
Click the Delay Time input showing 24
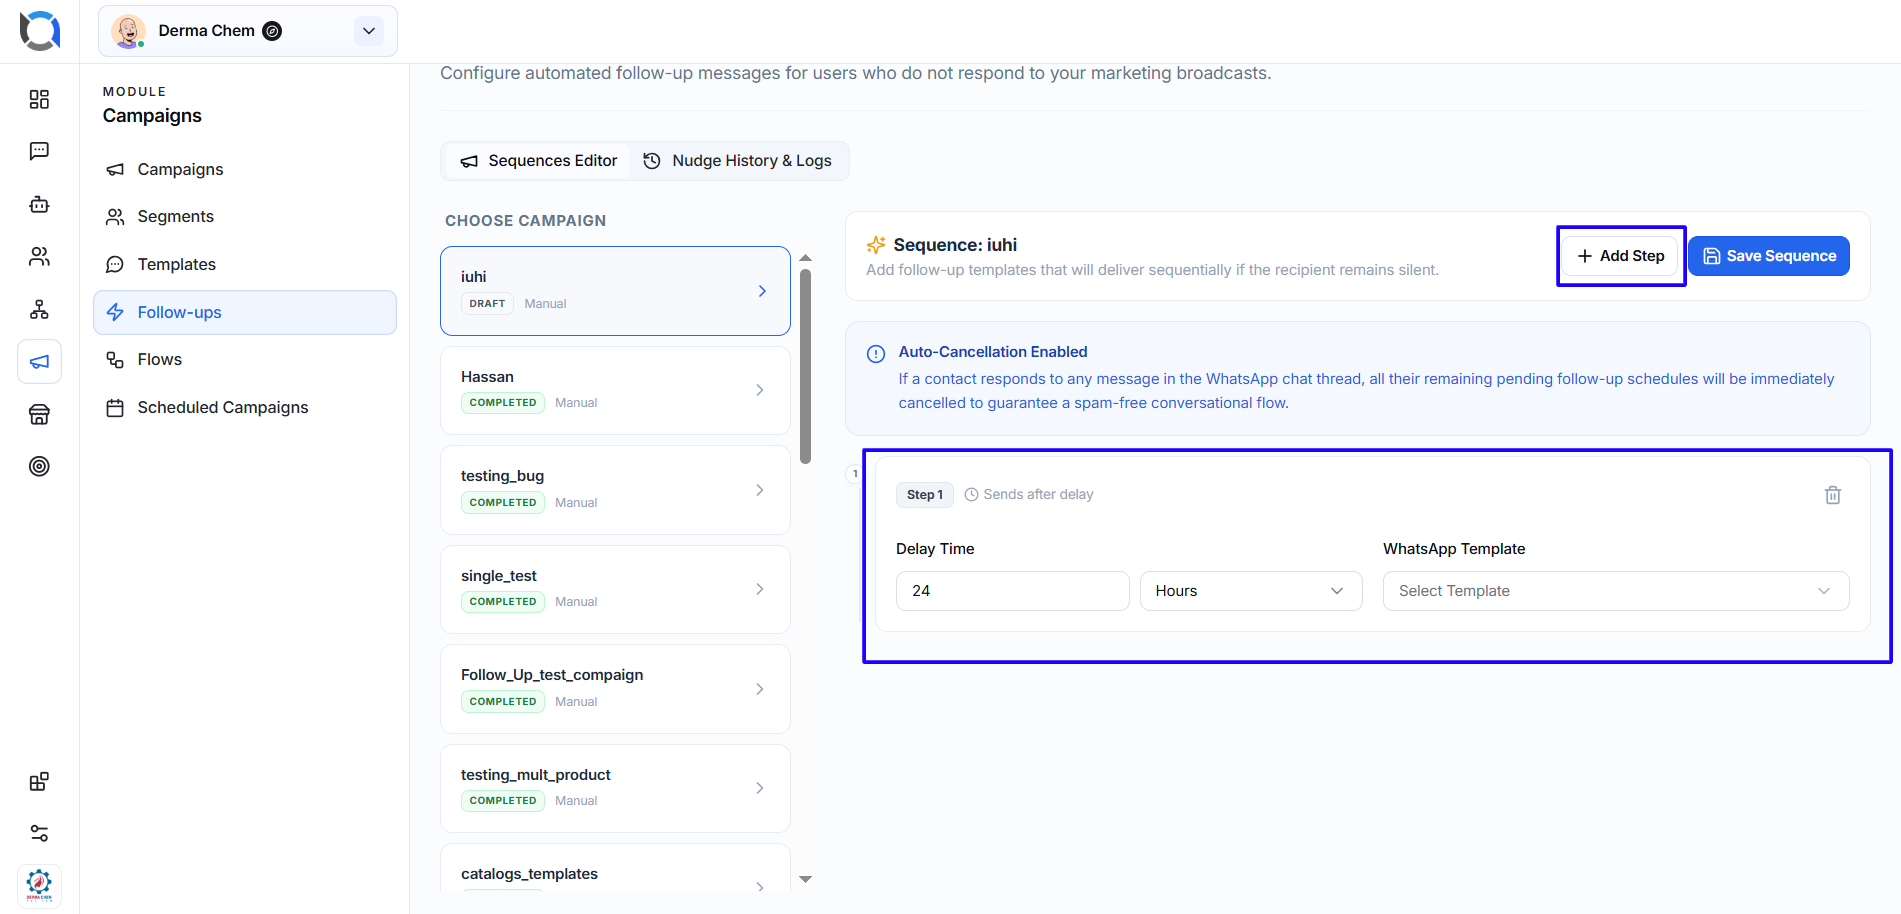coord(1012,591)
